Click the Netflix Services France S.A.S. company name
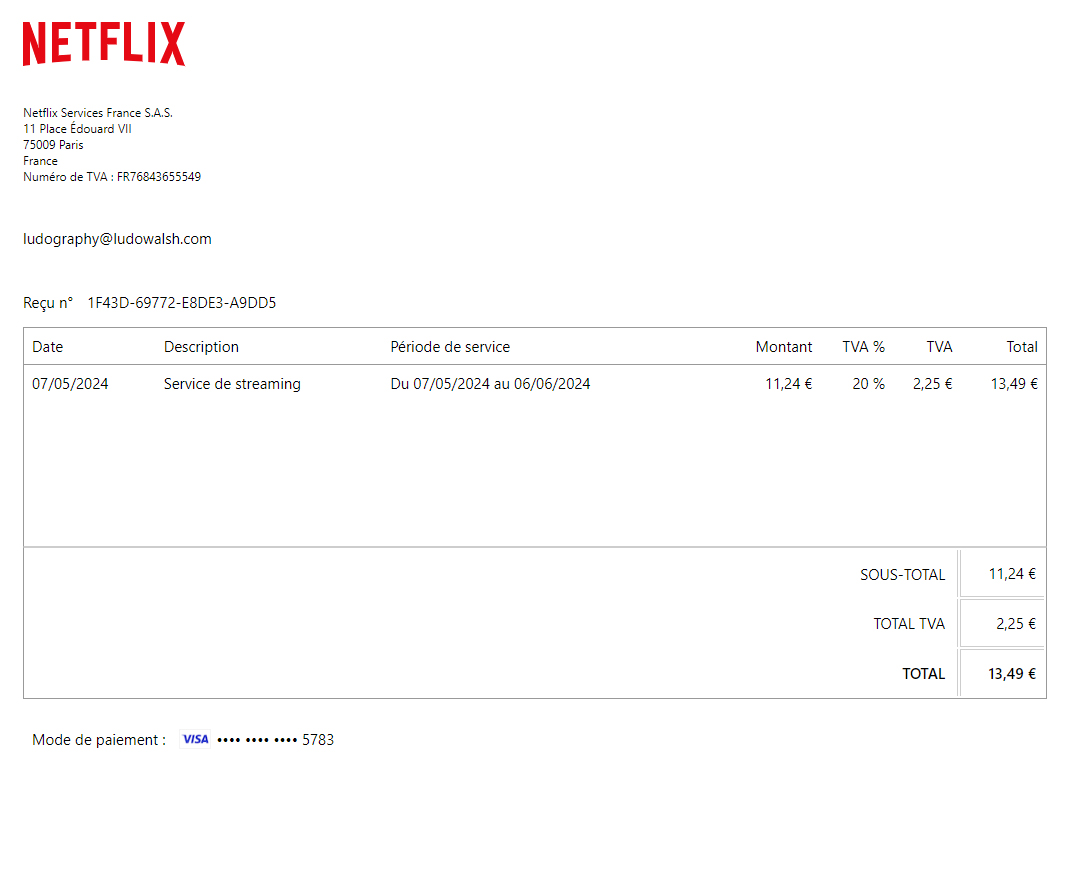This screenshot has height=876, width=1068. [98, 113]
